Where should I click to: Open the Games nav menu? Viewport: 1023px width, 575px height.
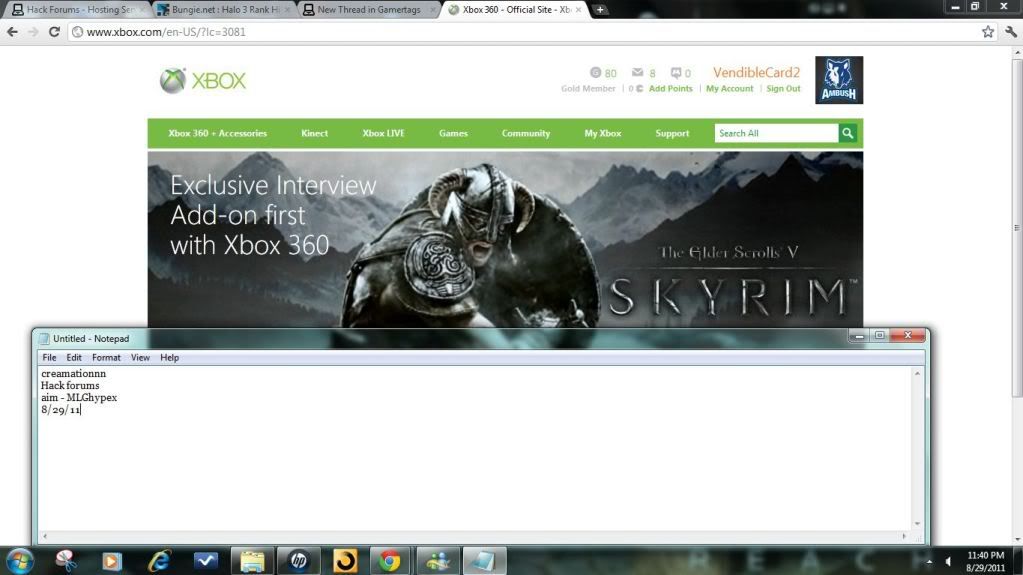tap(453, 133)
